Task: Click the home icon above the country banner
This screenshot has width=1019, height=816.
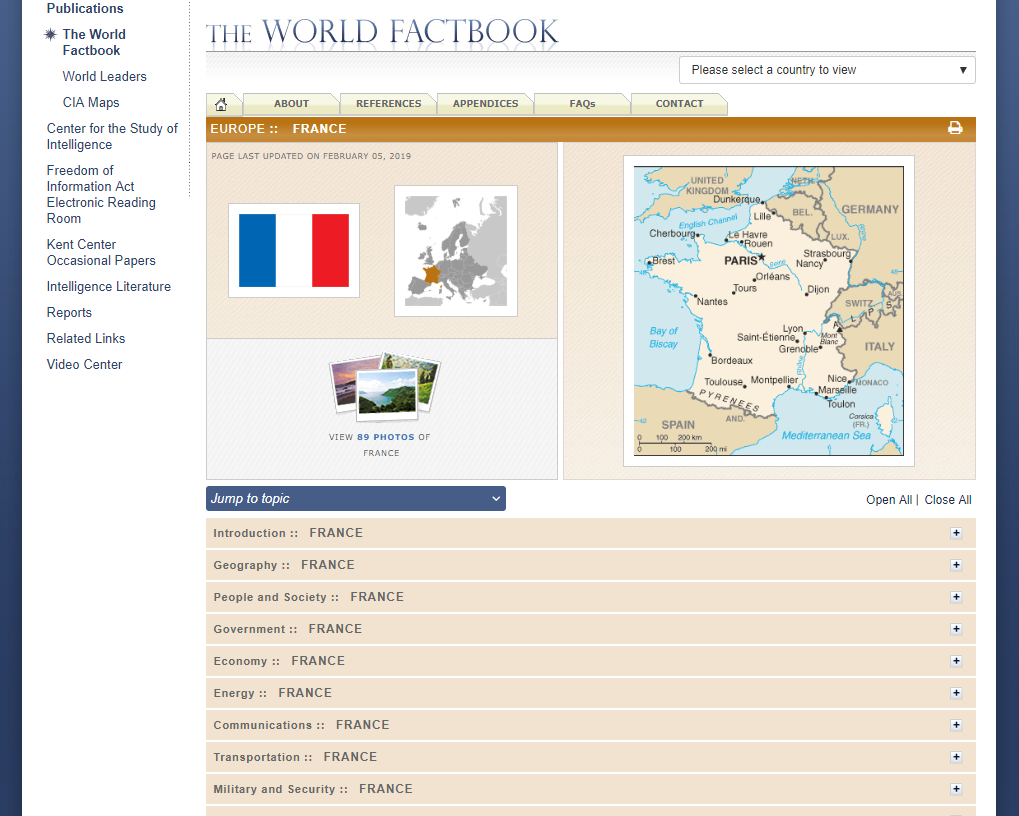Action: click(x=222, y=103)
